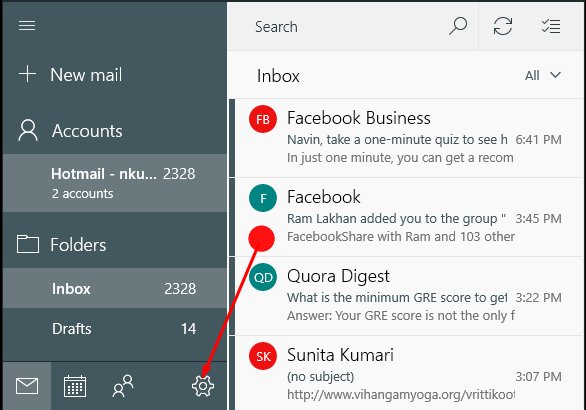Screen dimensions: 586x410
Task: Open the email from Facebook about Ram Lakhan
Action: (406, 217)
